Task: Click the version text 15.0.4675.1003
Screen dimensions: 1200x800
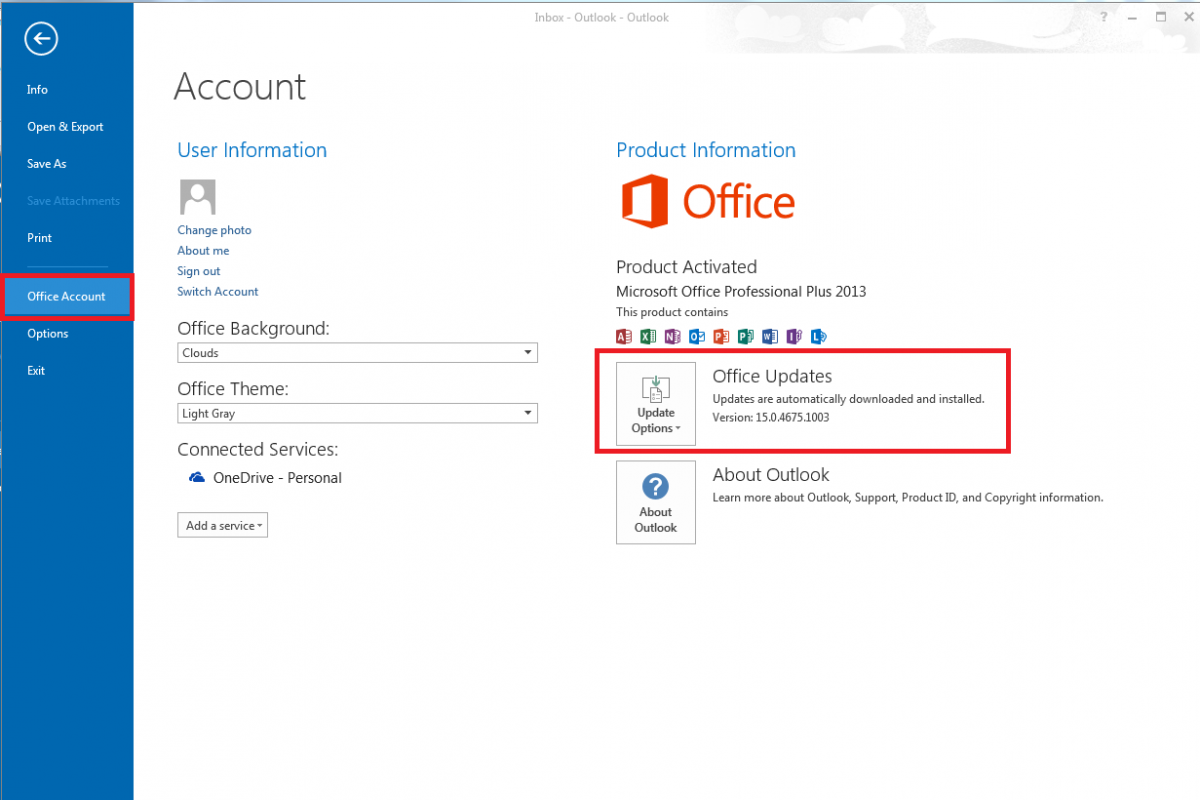Action: (x=792, y=417)
